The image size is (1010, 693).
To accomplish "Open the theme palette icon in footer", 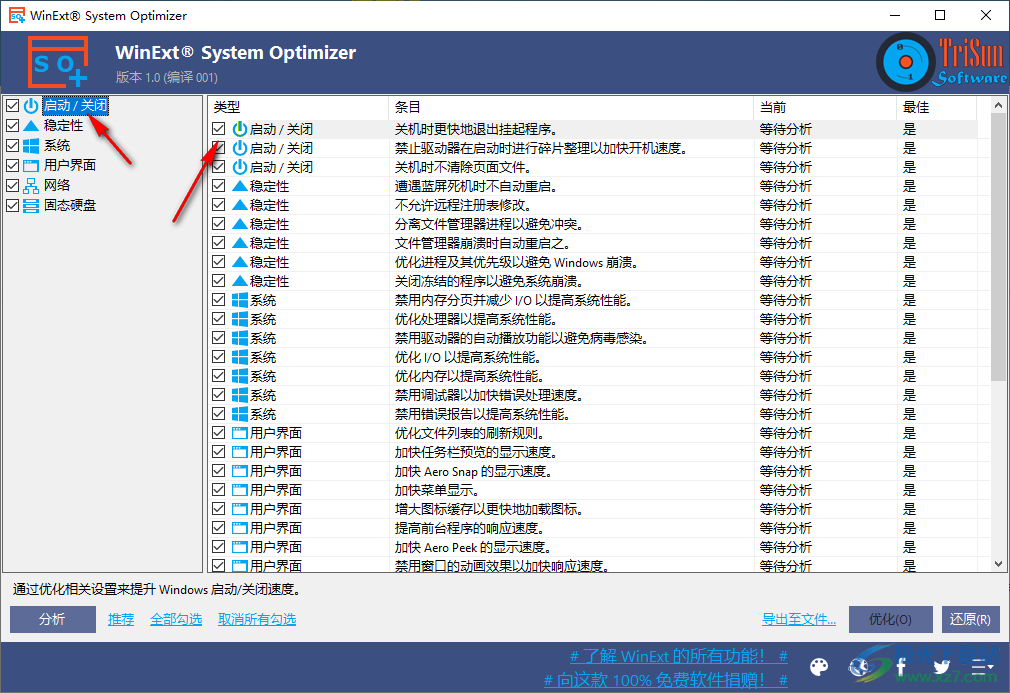I will pyautogui.click(x=819, y=667).
